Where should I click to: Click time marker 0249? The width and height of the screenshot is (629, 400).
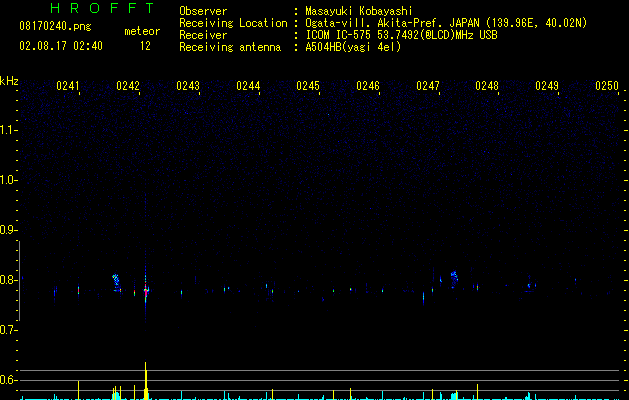547,86
